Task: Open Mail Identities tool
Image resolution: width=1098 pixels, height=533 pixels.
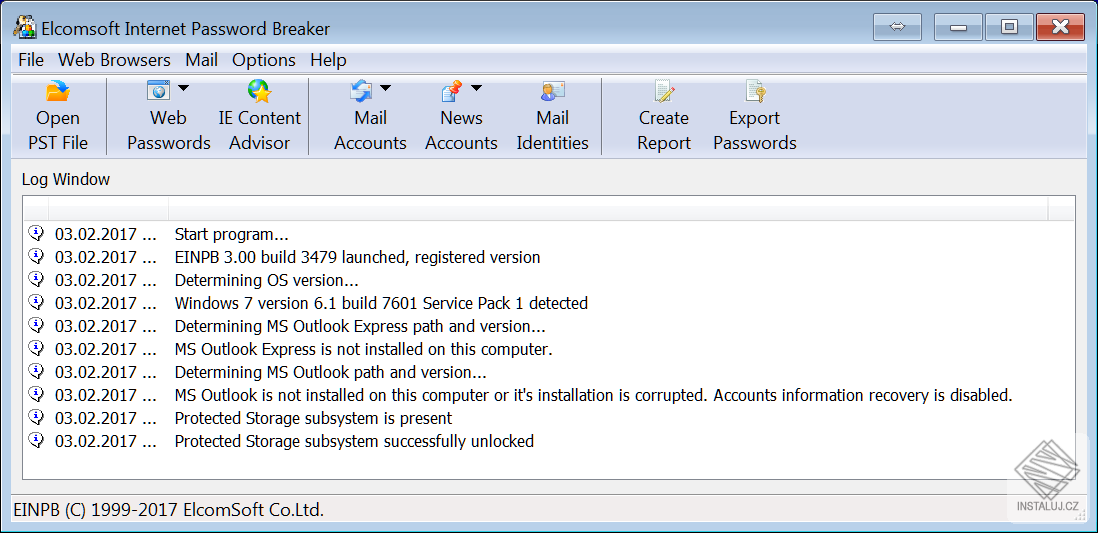Action: pos(552,93)
